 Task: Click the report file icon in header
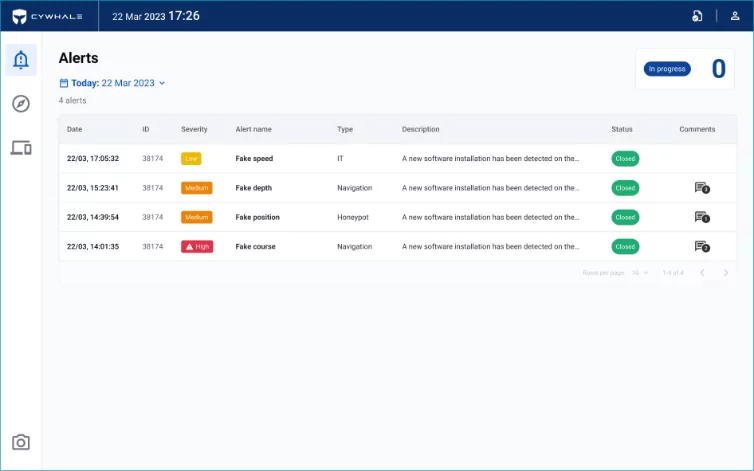[x=697, y=16]
